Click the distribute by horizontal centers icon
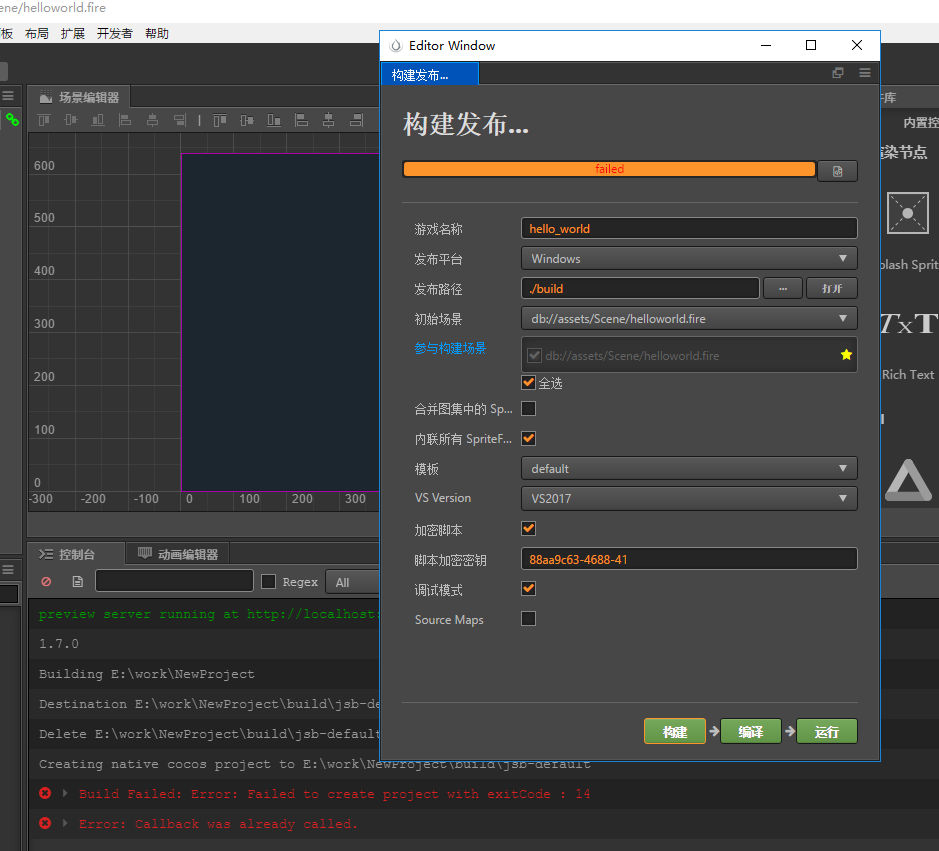The width and height of the screenshot is (939, 851). pos(328,120)
